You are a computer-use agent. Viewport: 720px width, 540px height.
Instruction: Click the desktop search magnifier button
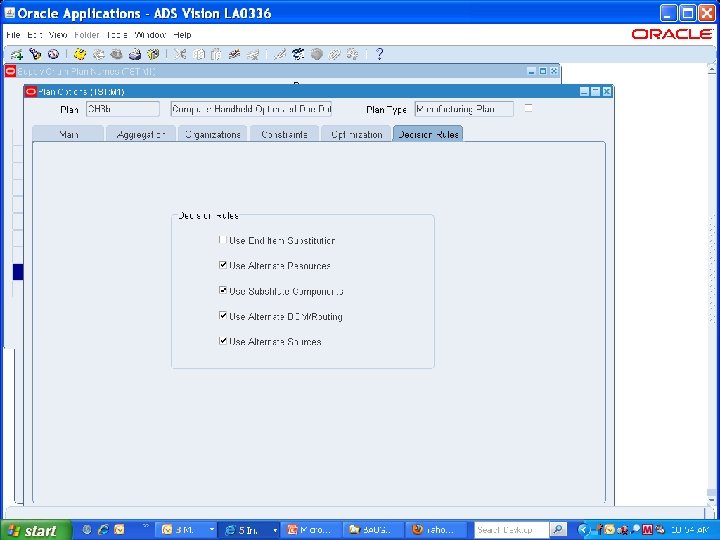coord(558,530)
